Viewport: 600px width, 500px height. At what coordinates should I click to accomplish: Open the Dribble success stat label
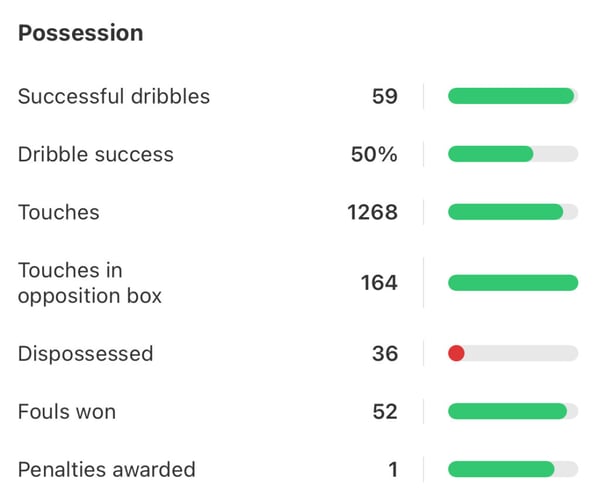pos(96,154)
